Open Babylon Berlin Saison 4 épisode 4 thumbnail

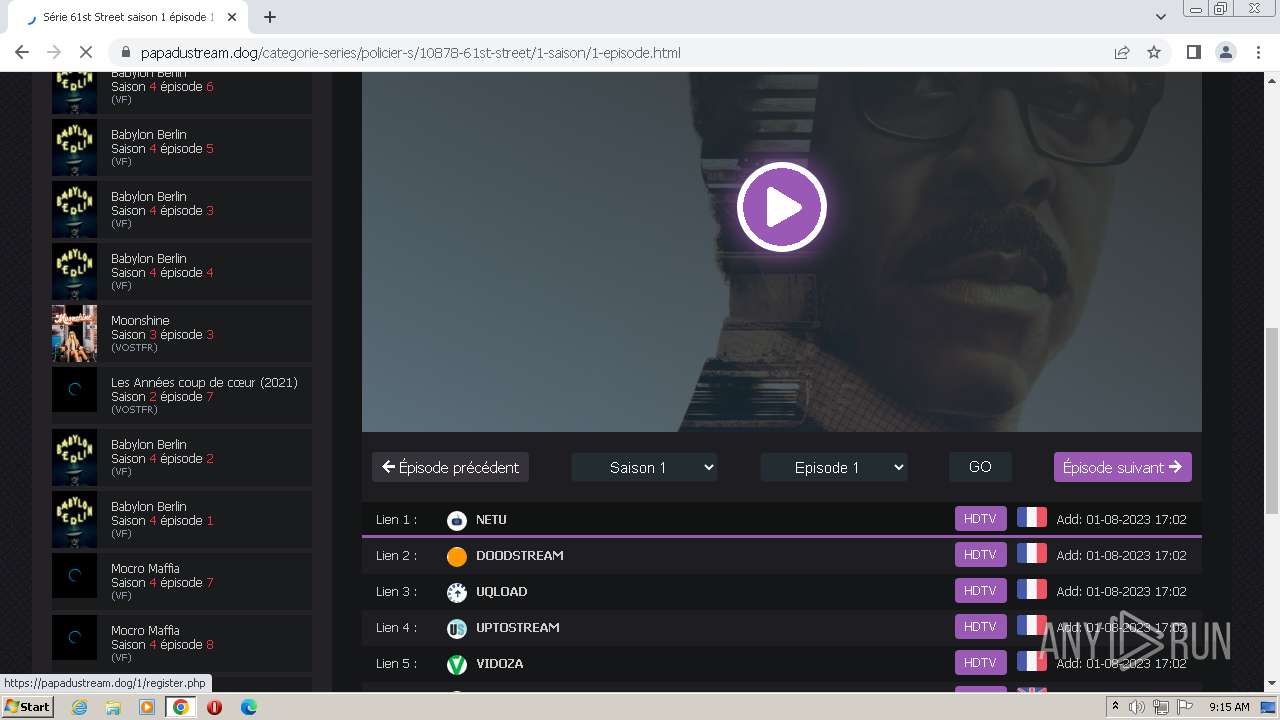74,272
